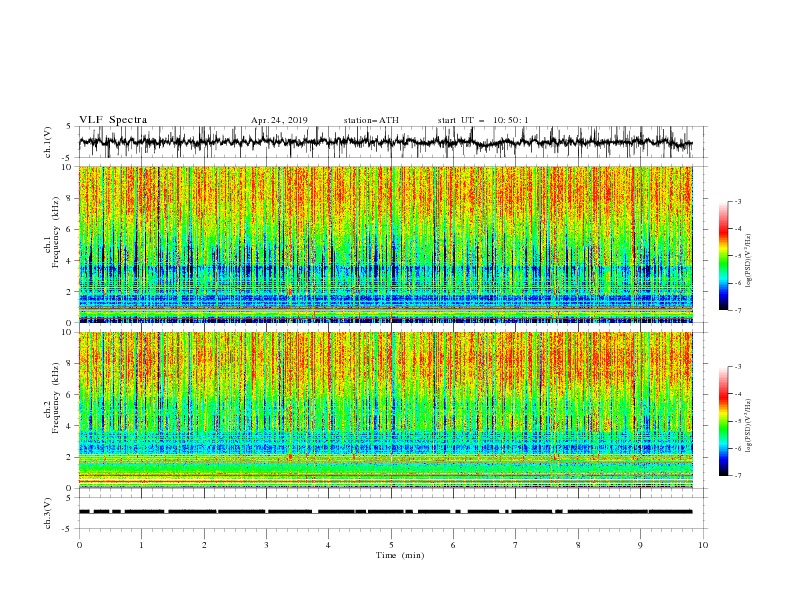Click time axis tick label "5"
Screen dimensions: 792x612
pyautogui.click(x=391, y=545)
